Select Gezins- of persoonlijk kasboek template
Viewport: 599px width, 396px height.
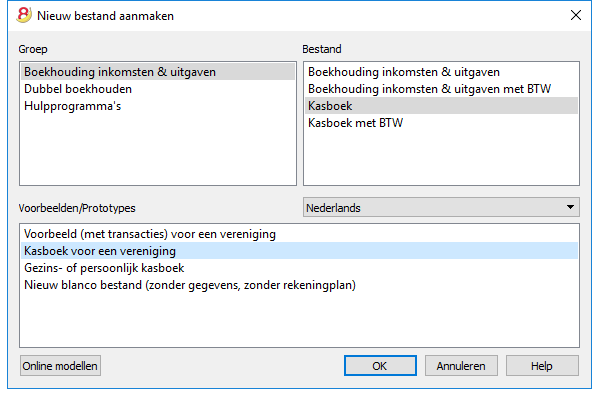(300, 268)
